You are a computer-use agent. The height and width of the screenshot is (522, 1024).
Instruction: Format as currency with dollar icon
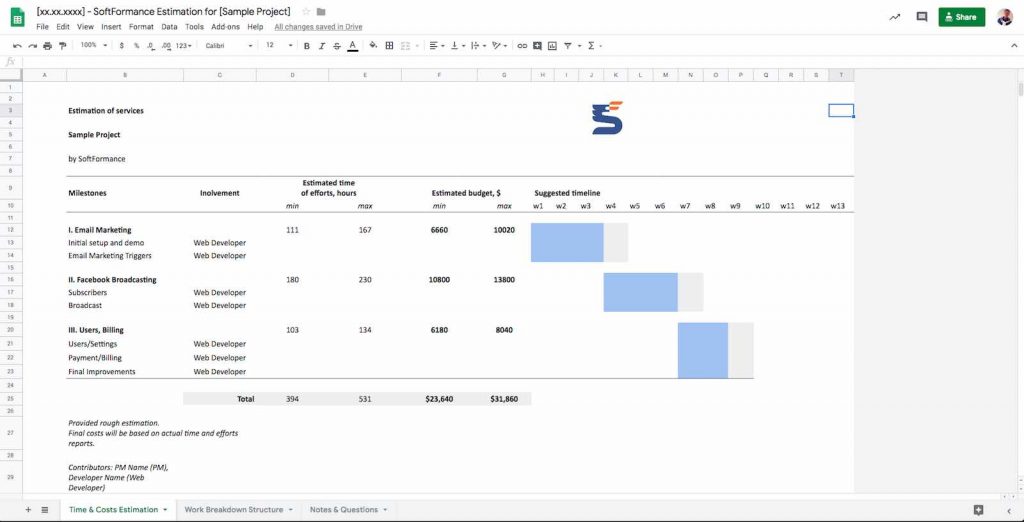point(121,46)
